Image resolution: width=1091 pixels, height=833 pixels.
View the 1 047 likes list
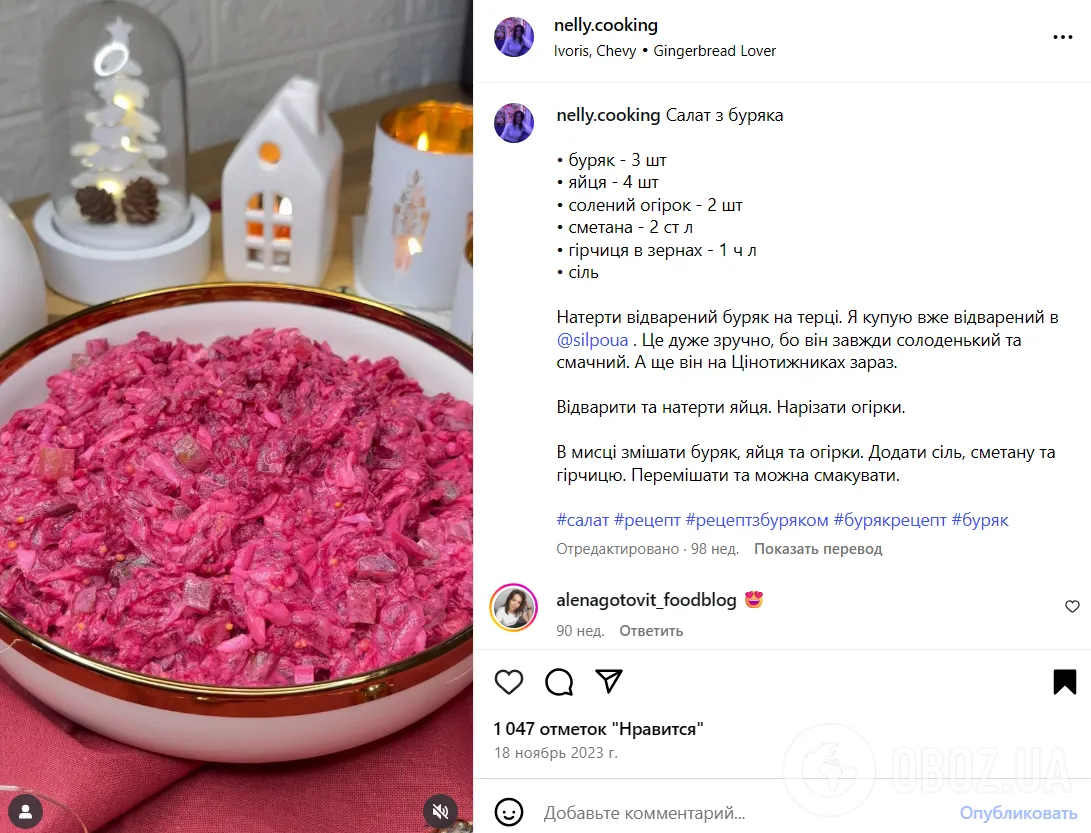coord(598,729)
